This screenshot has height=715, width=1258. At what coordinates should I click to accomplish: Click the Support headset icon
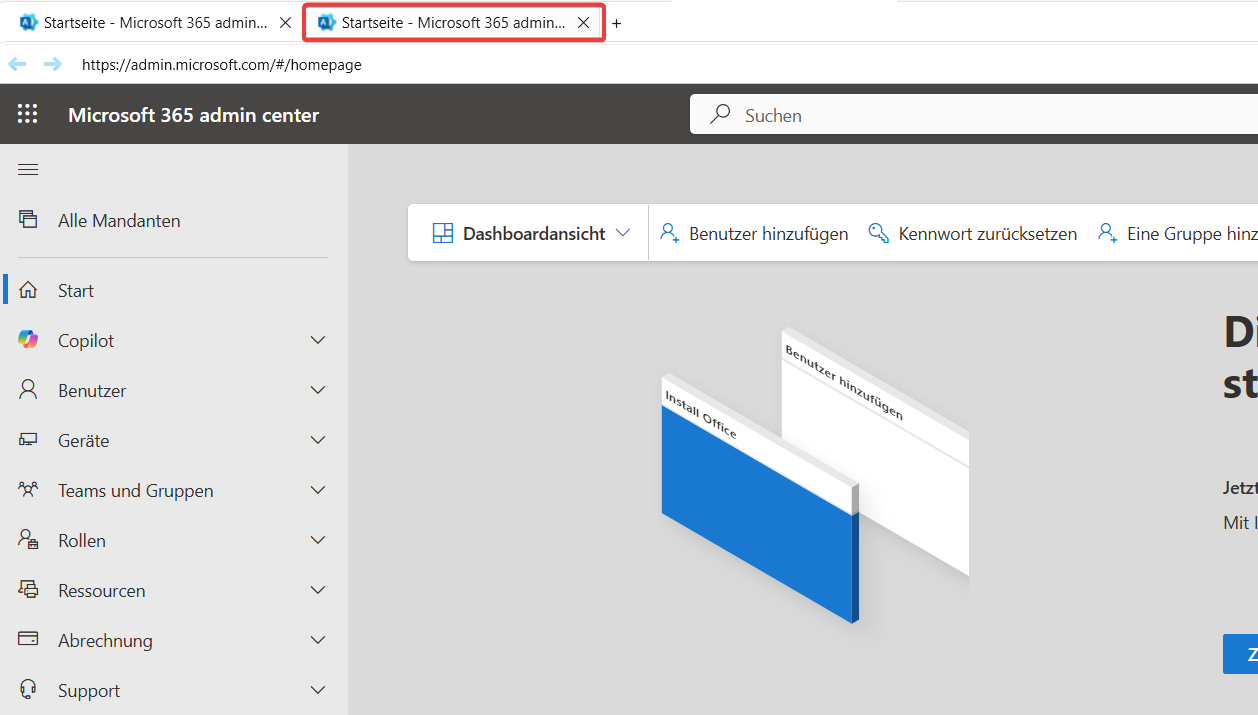28,690
